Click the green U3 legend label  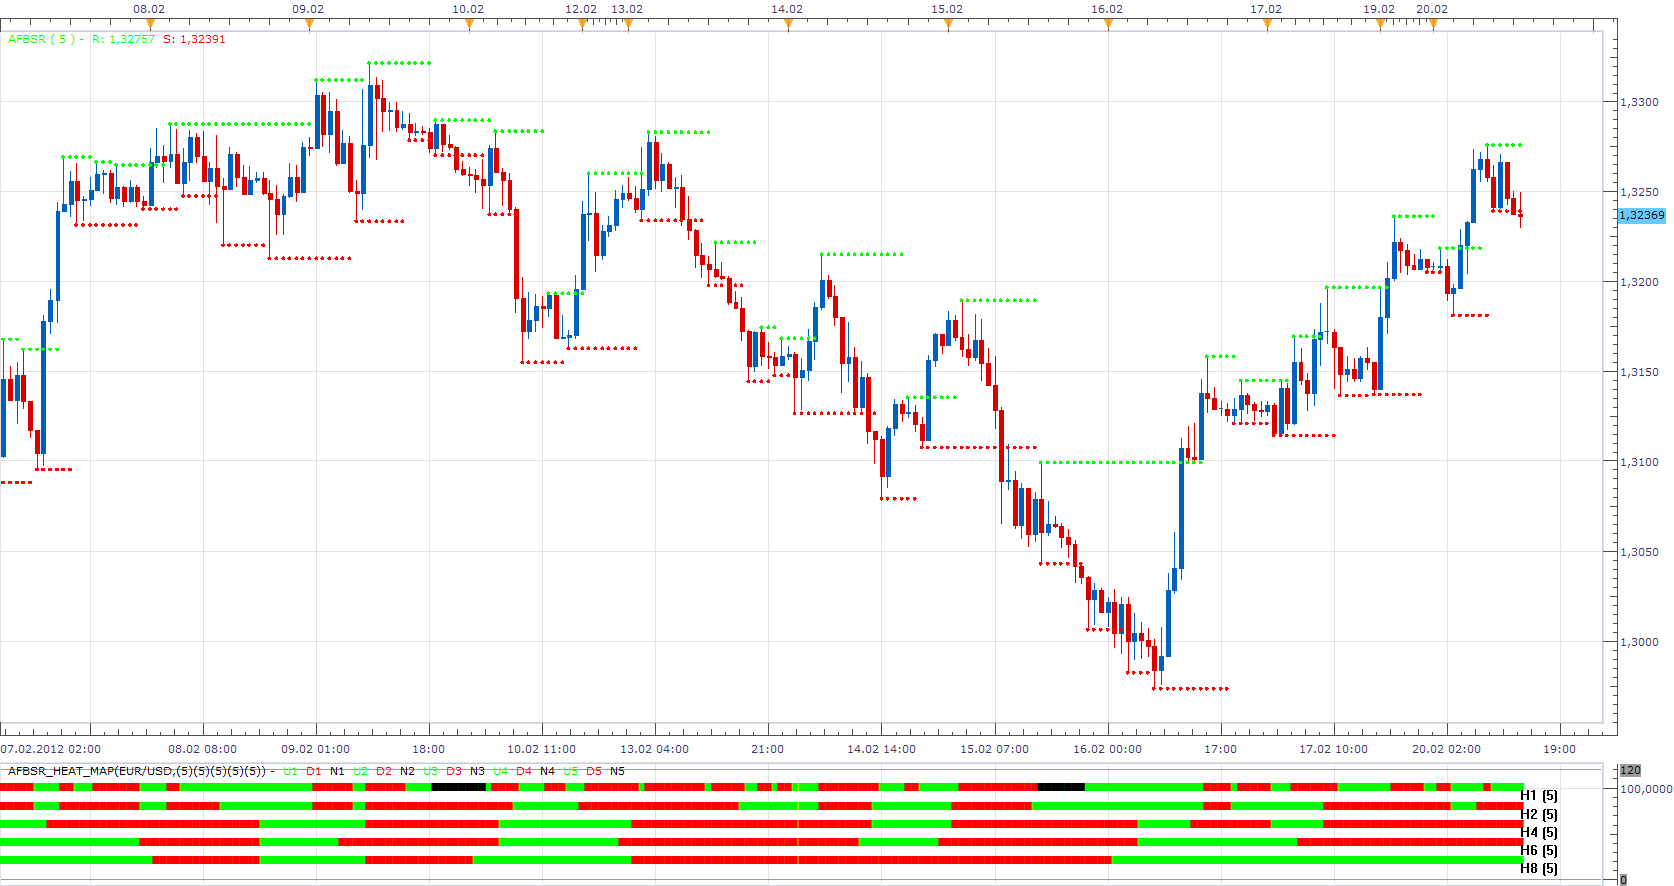point(430,771)
